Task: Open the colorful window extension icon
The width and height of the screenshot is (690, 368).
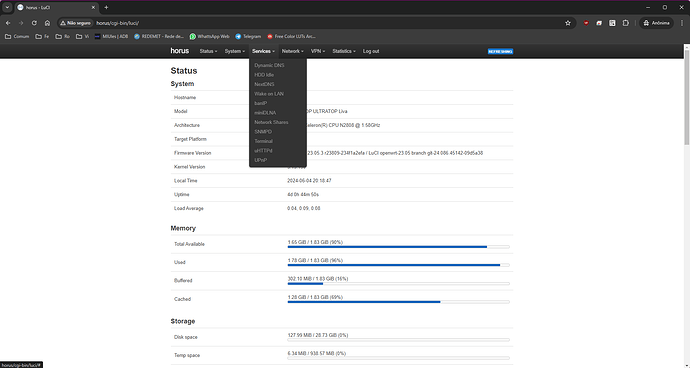Action: [x=599, y=23]
